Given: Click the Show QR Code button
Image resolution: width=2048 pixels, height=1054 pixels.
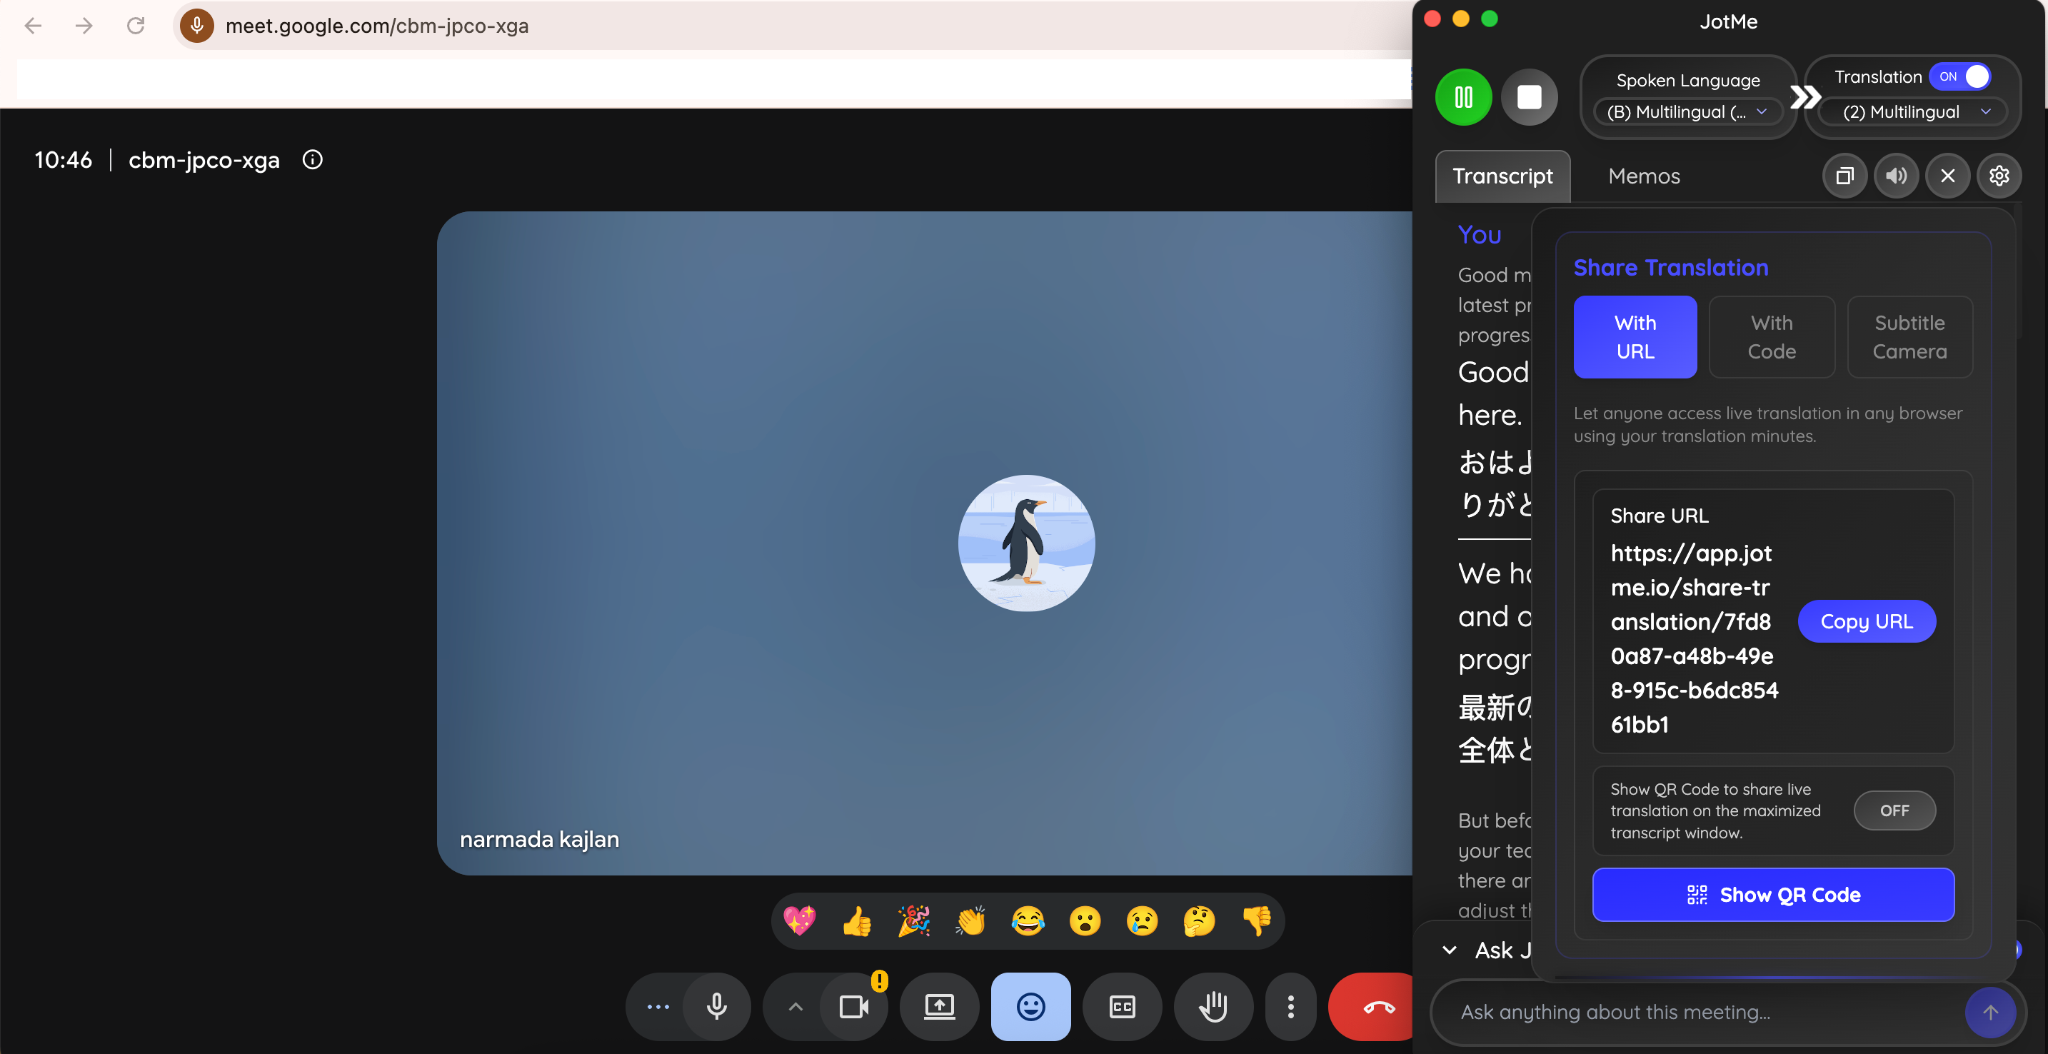Looking at the screenshot, I should pyautogui.click(x=1773, y=895).
